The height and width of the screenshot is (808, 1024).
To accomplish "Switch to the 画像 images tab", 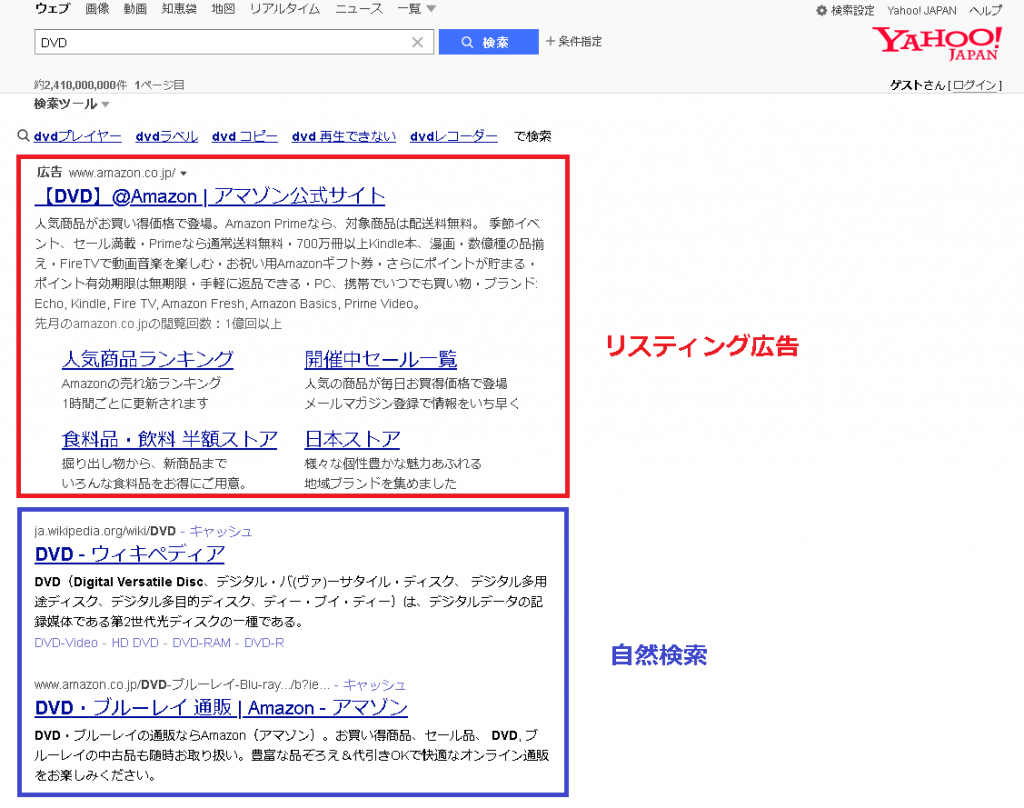I will (97, 8).
